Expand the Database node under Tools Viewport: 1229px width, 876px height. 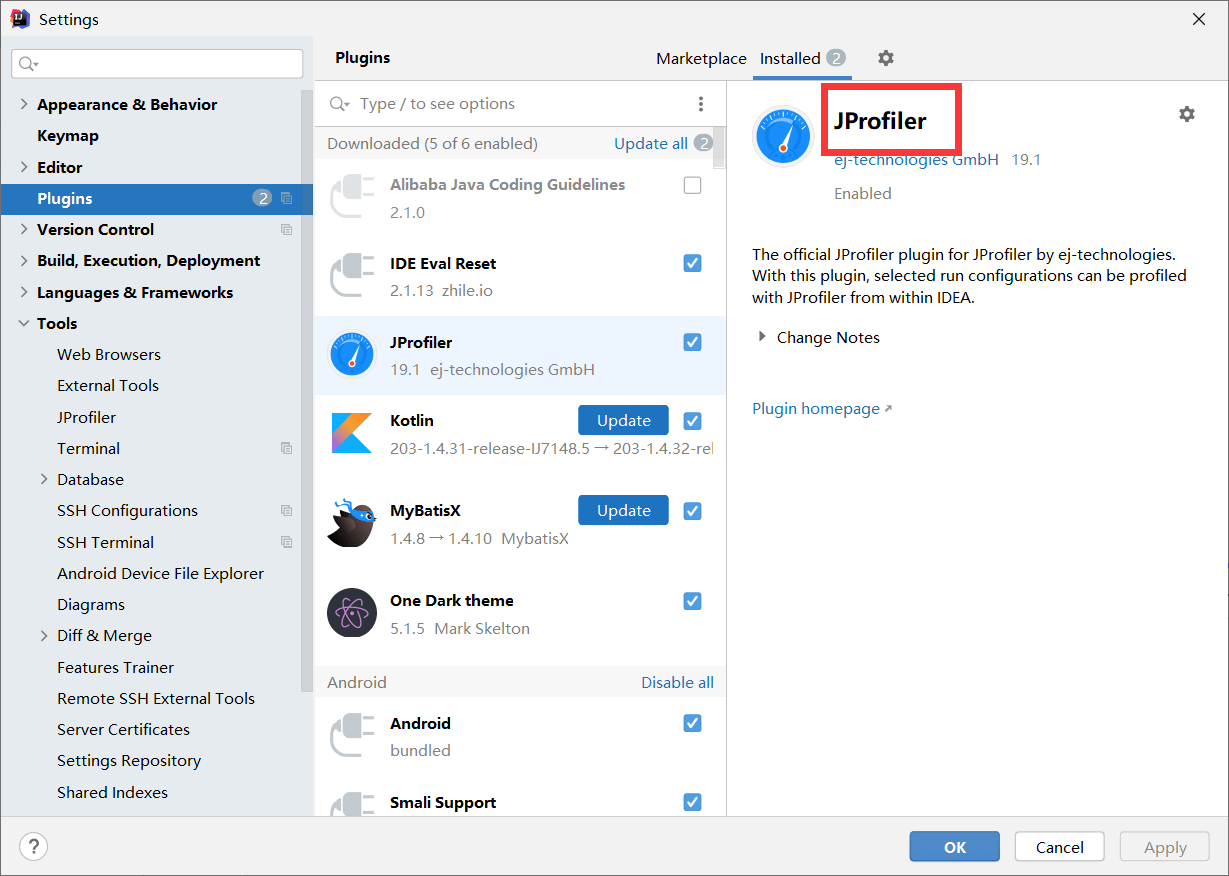(44, 479)
